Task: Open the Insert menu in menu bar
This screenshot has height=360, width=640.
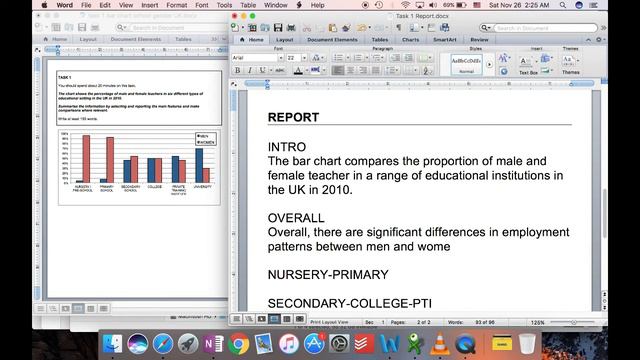Action: [x=150, y=5]
